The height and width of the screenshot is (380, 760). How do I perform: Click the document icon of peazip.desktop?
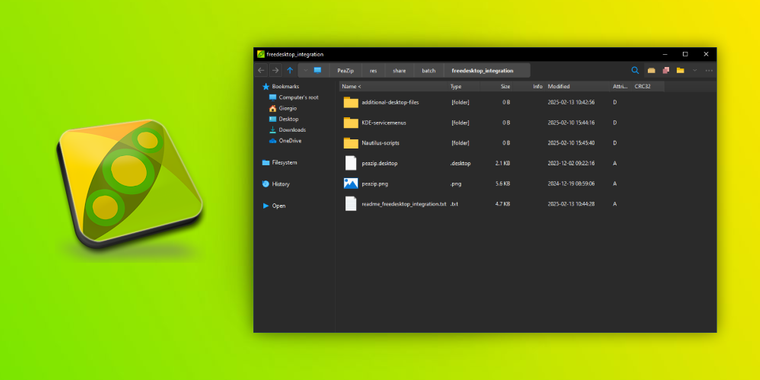351,163
